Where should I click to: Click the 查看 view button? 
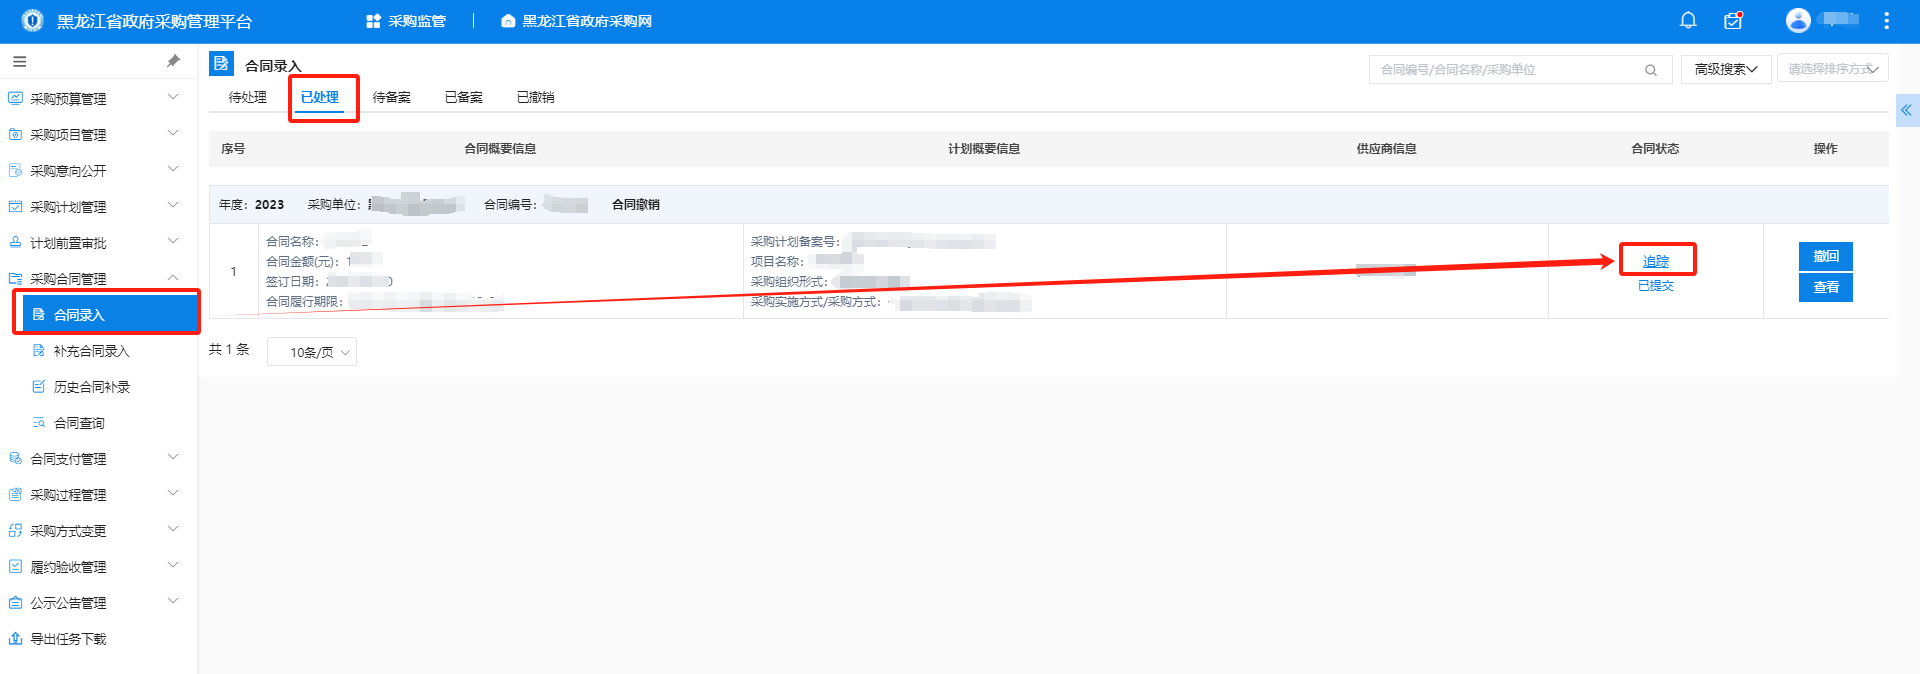coord(1826,287)
